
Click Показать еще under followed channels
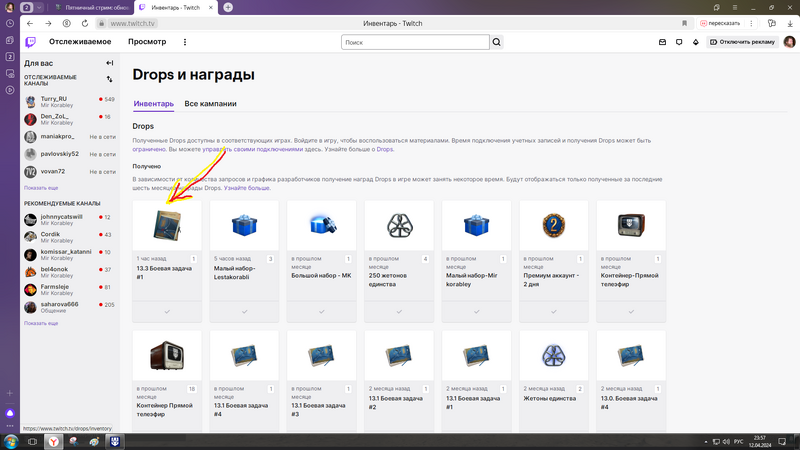click(x=41, y=188)
